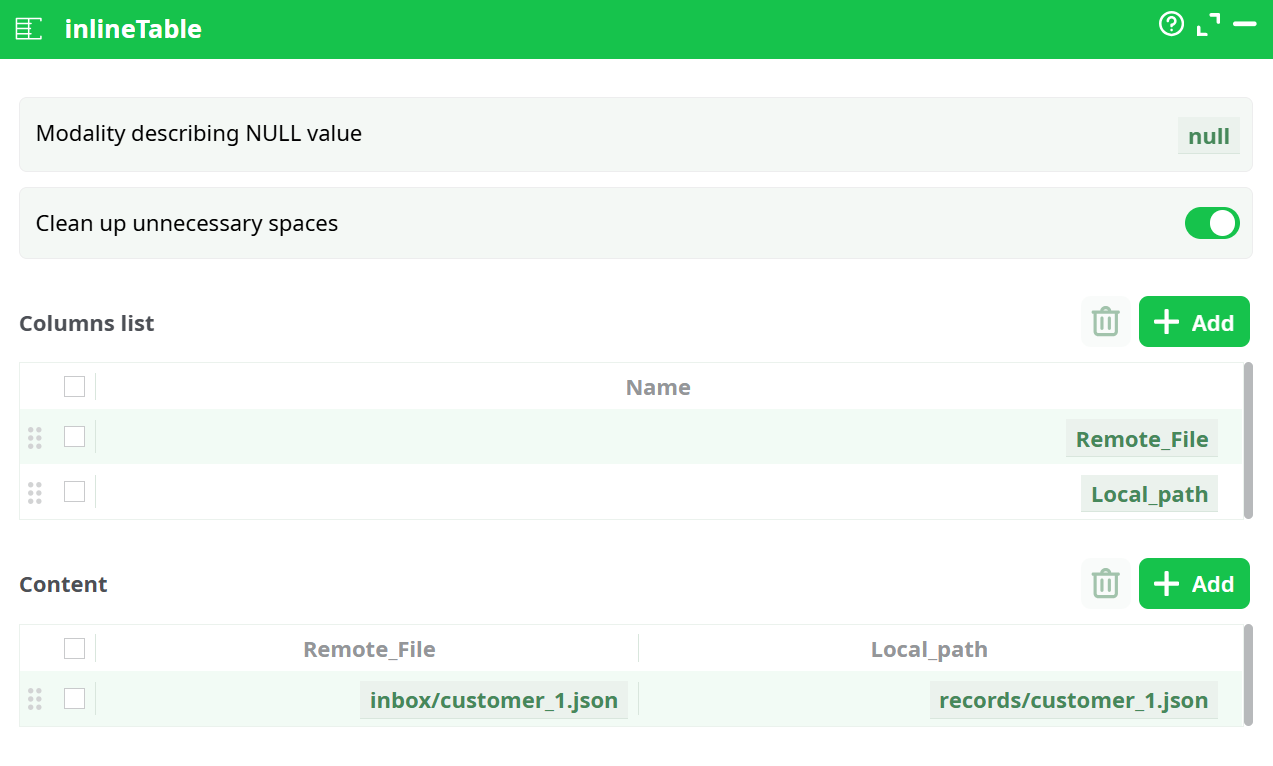This screenshot has height=766, width=1273.
Task: Disable the Clean up unnecessary spaces toggle
Action: 1212,223
